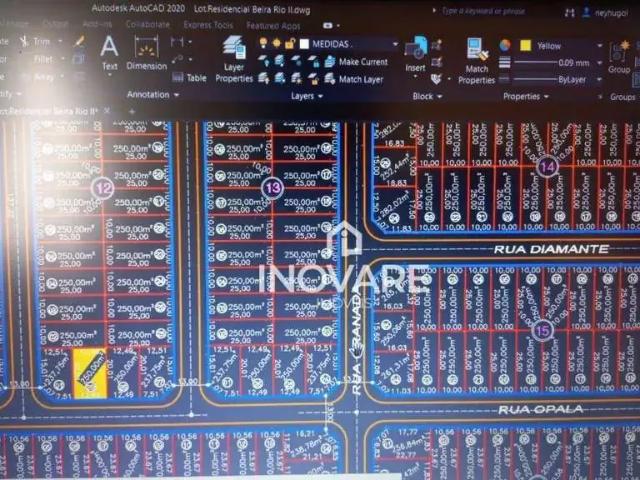Viewport: 640px width, 480px height.
Task: Open the Trim dropdown arrow
Action: (x=60, y=41)
